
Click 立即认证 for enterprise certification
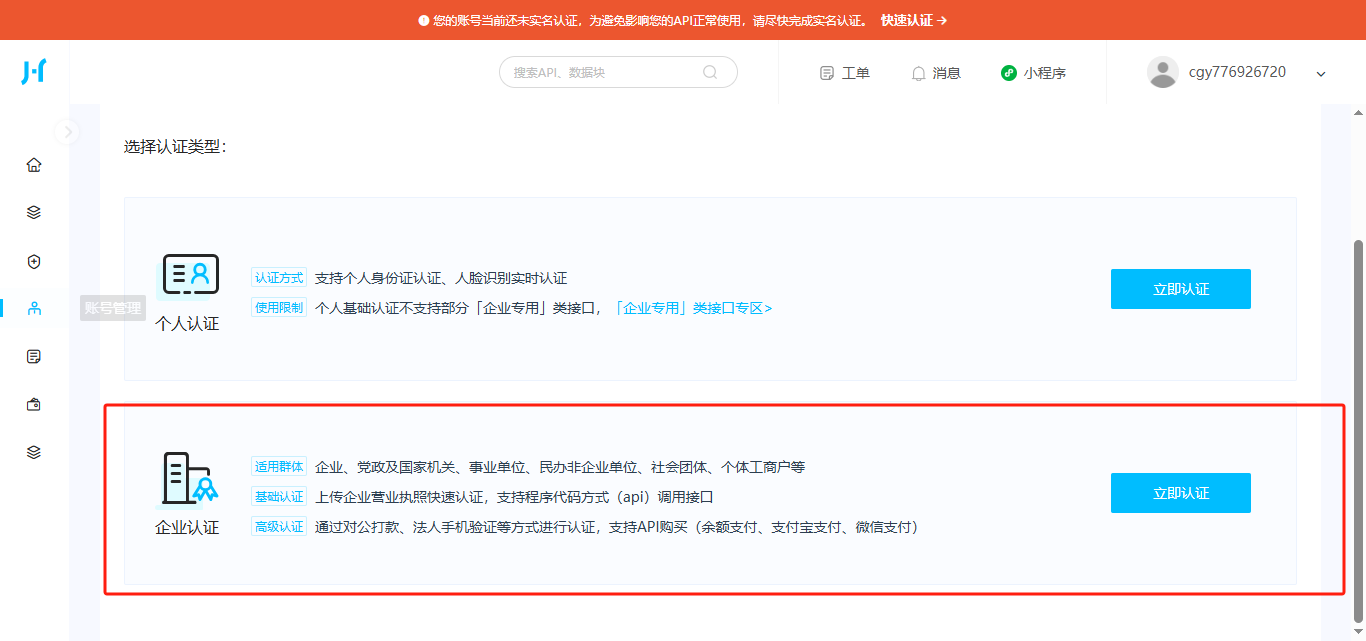point(1181,493)
